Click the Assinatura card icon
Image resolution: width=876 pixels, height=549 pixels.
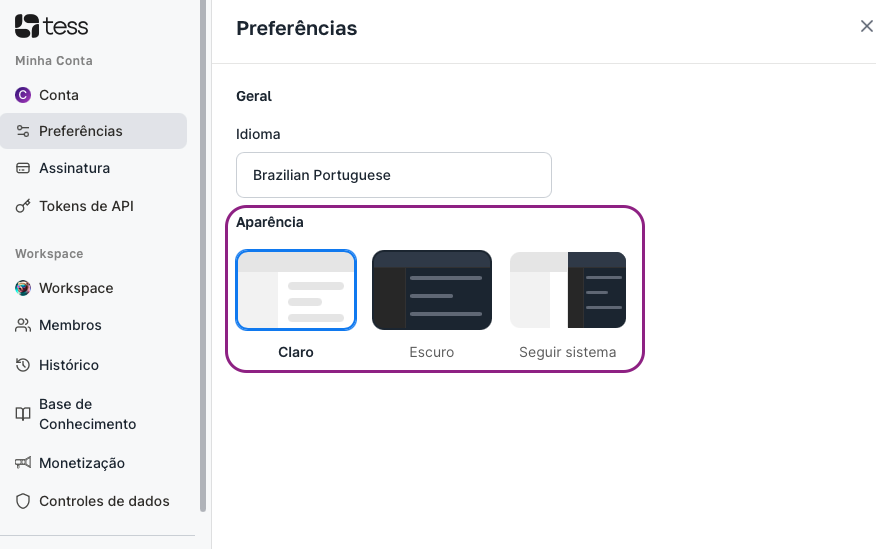23,168
